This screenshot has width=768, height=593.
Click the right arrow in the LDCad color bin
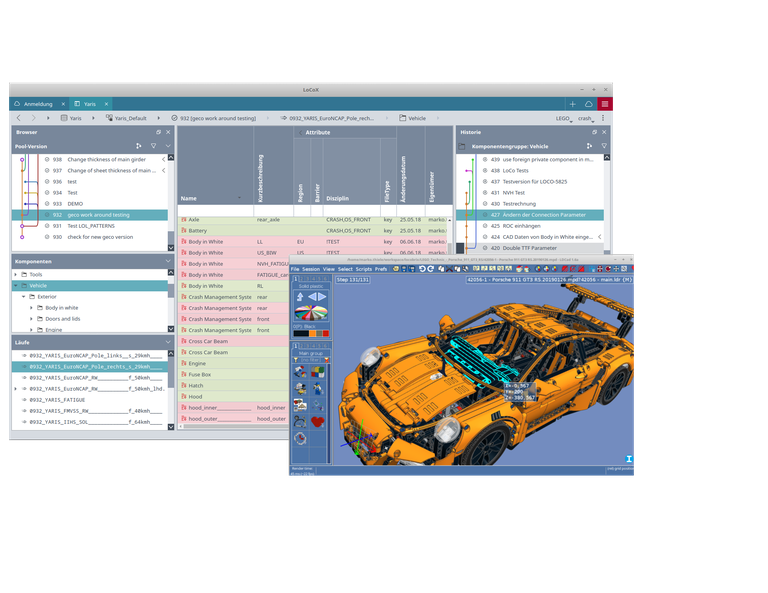pyautogui.click(x=322, y=297)
